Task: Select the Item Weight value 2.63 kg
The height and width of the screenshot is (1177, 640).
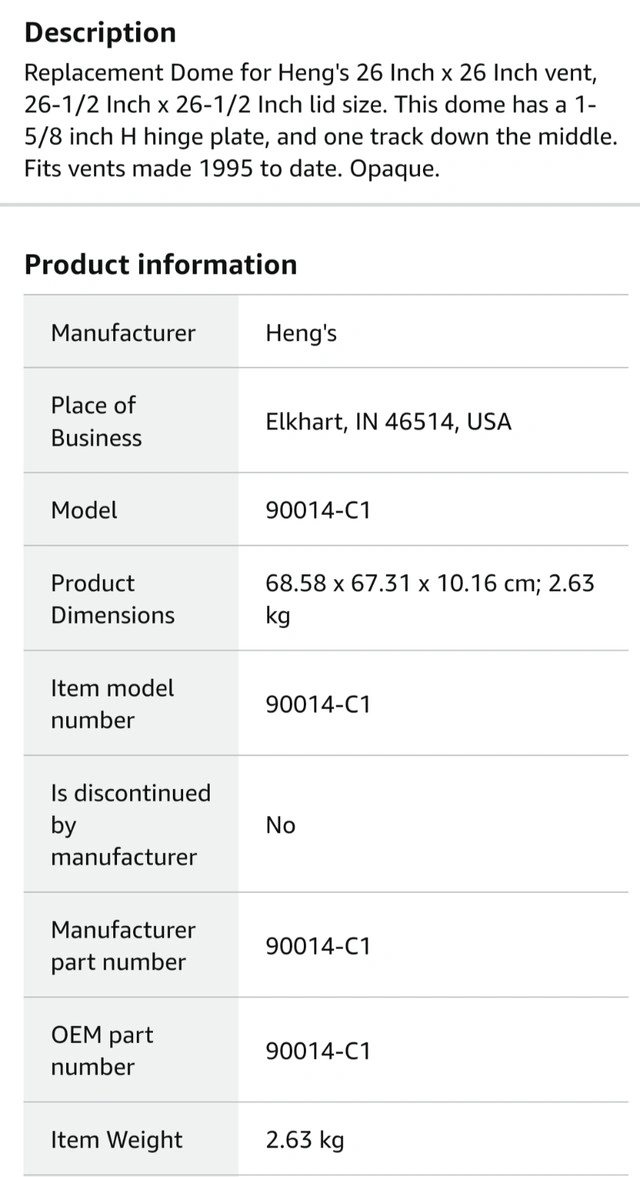Action: coord(305,1140)
